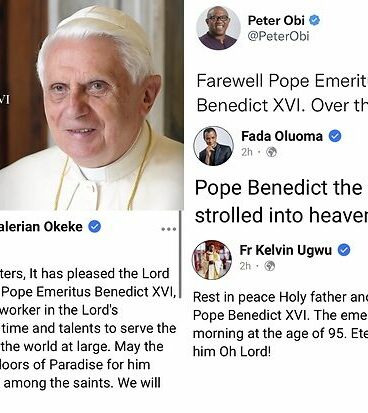Click the verified badge beside Fr Kelvin Ugwu
368x413 pixels.
pos(344,250)
